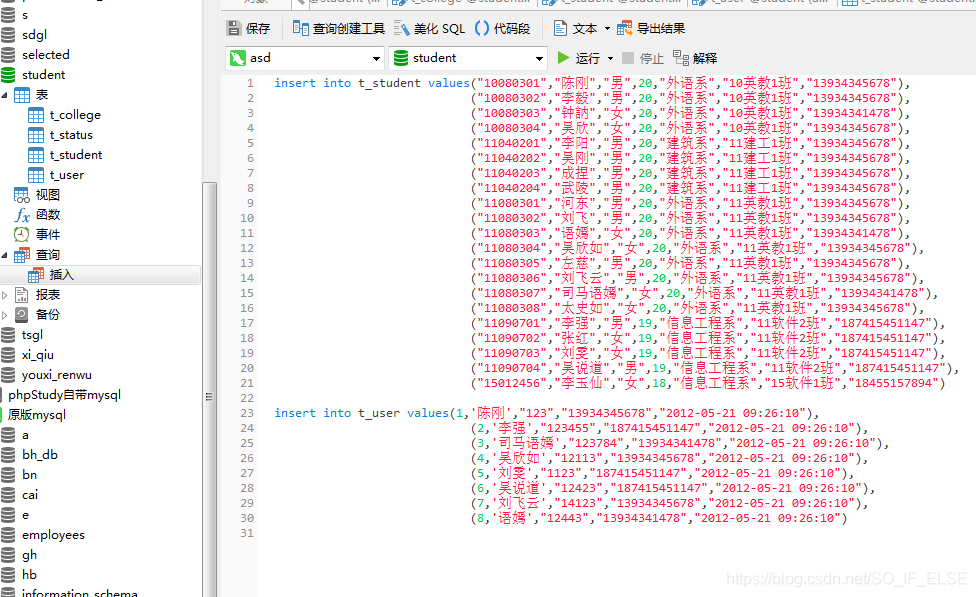Click the t_user table icon
The height and width of the screenshot is (597, 976).
coord(36,175)
